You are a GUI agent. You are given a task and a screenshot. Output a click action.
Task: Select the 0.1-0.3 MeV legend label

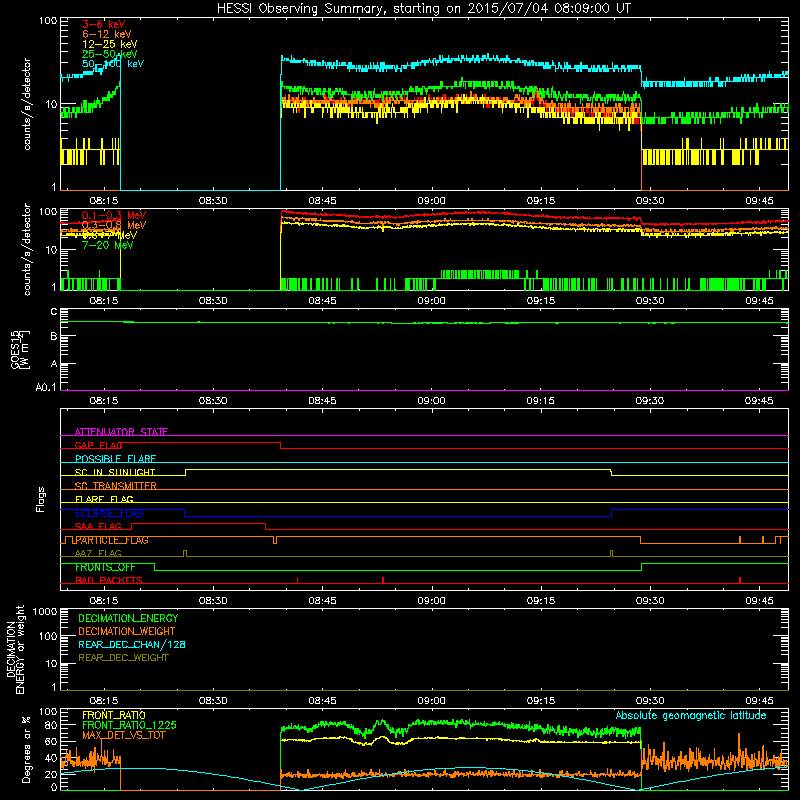click(114, 215)
